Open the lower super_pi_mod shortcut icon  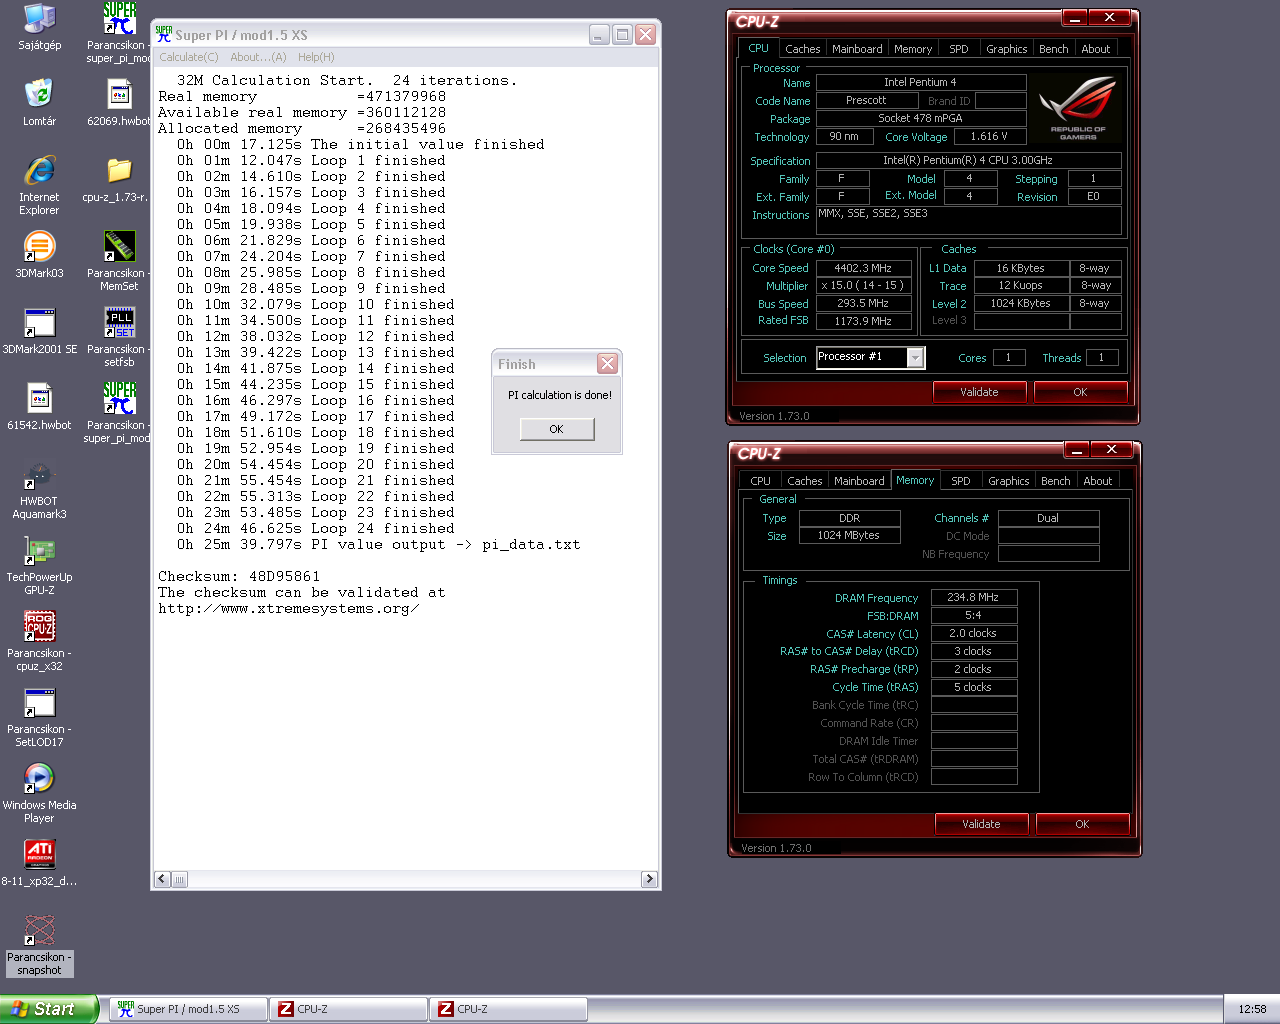pyautogui.click(x=119, y=413)
